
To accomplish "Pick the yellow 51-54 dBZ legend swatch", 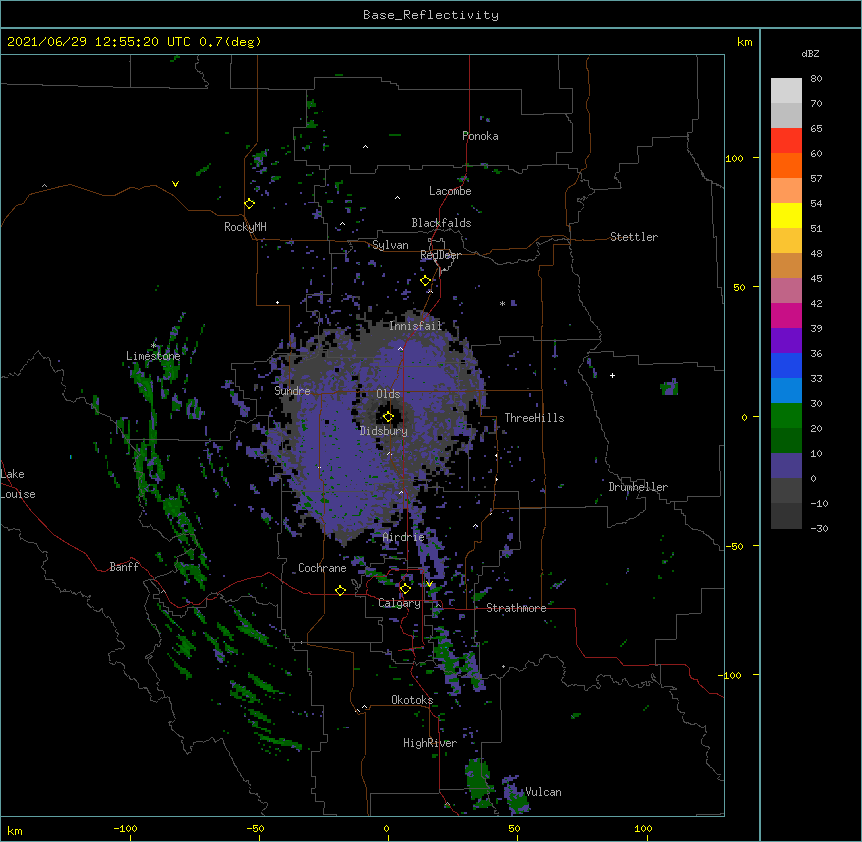I will (786, 215).
